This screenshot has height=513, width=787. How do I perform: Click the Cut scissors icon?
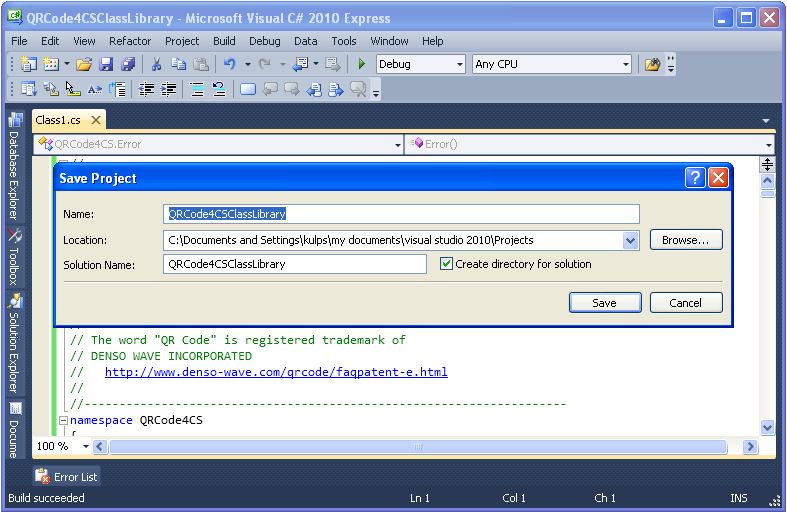coord(157,64)
